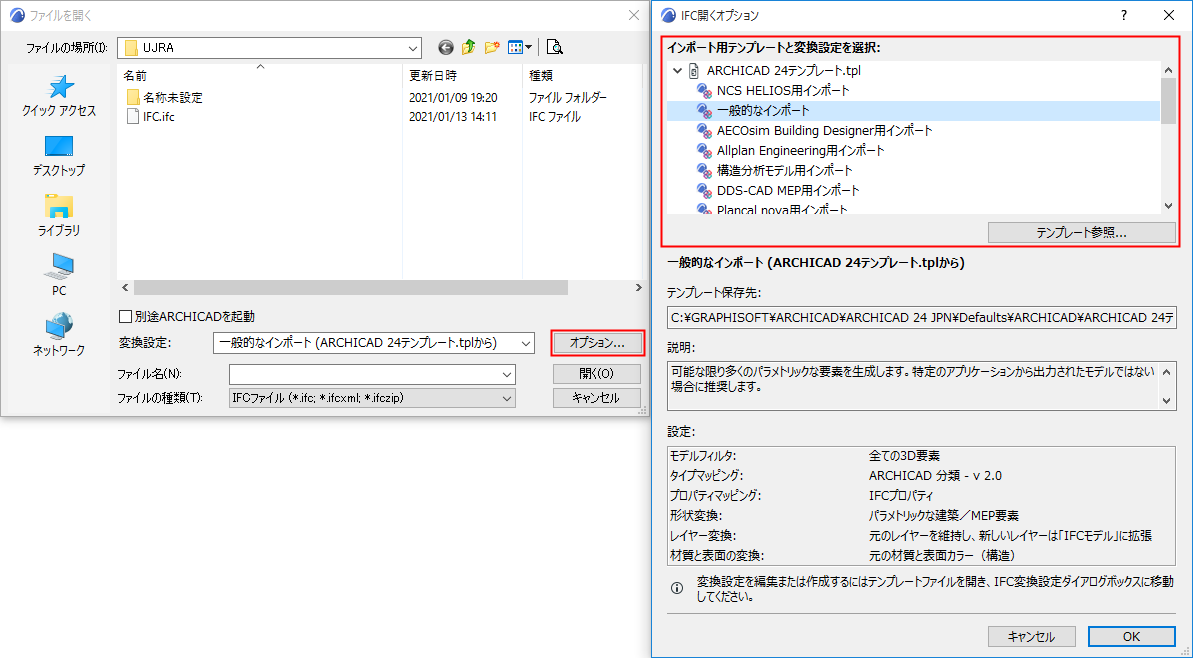The height and width of the screenshot is (658, 1193).
Task: Go up one folder level icon
Action: pyautogui.click(x=469, y=47)
